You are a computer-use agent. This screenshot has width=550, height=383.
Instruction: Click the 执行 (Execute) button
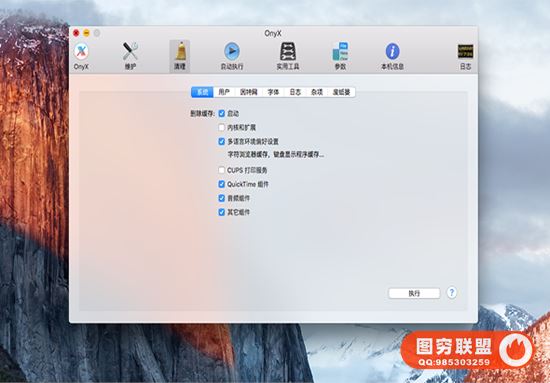(414, 293)
